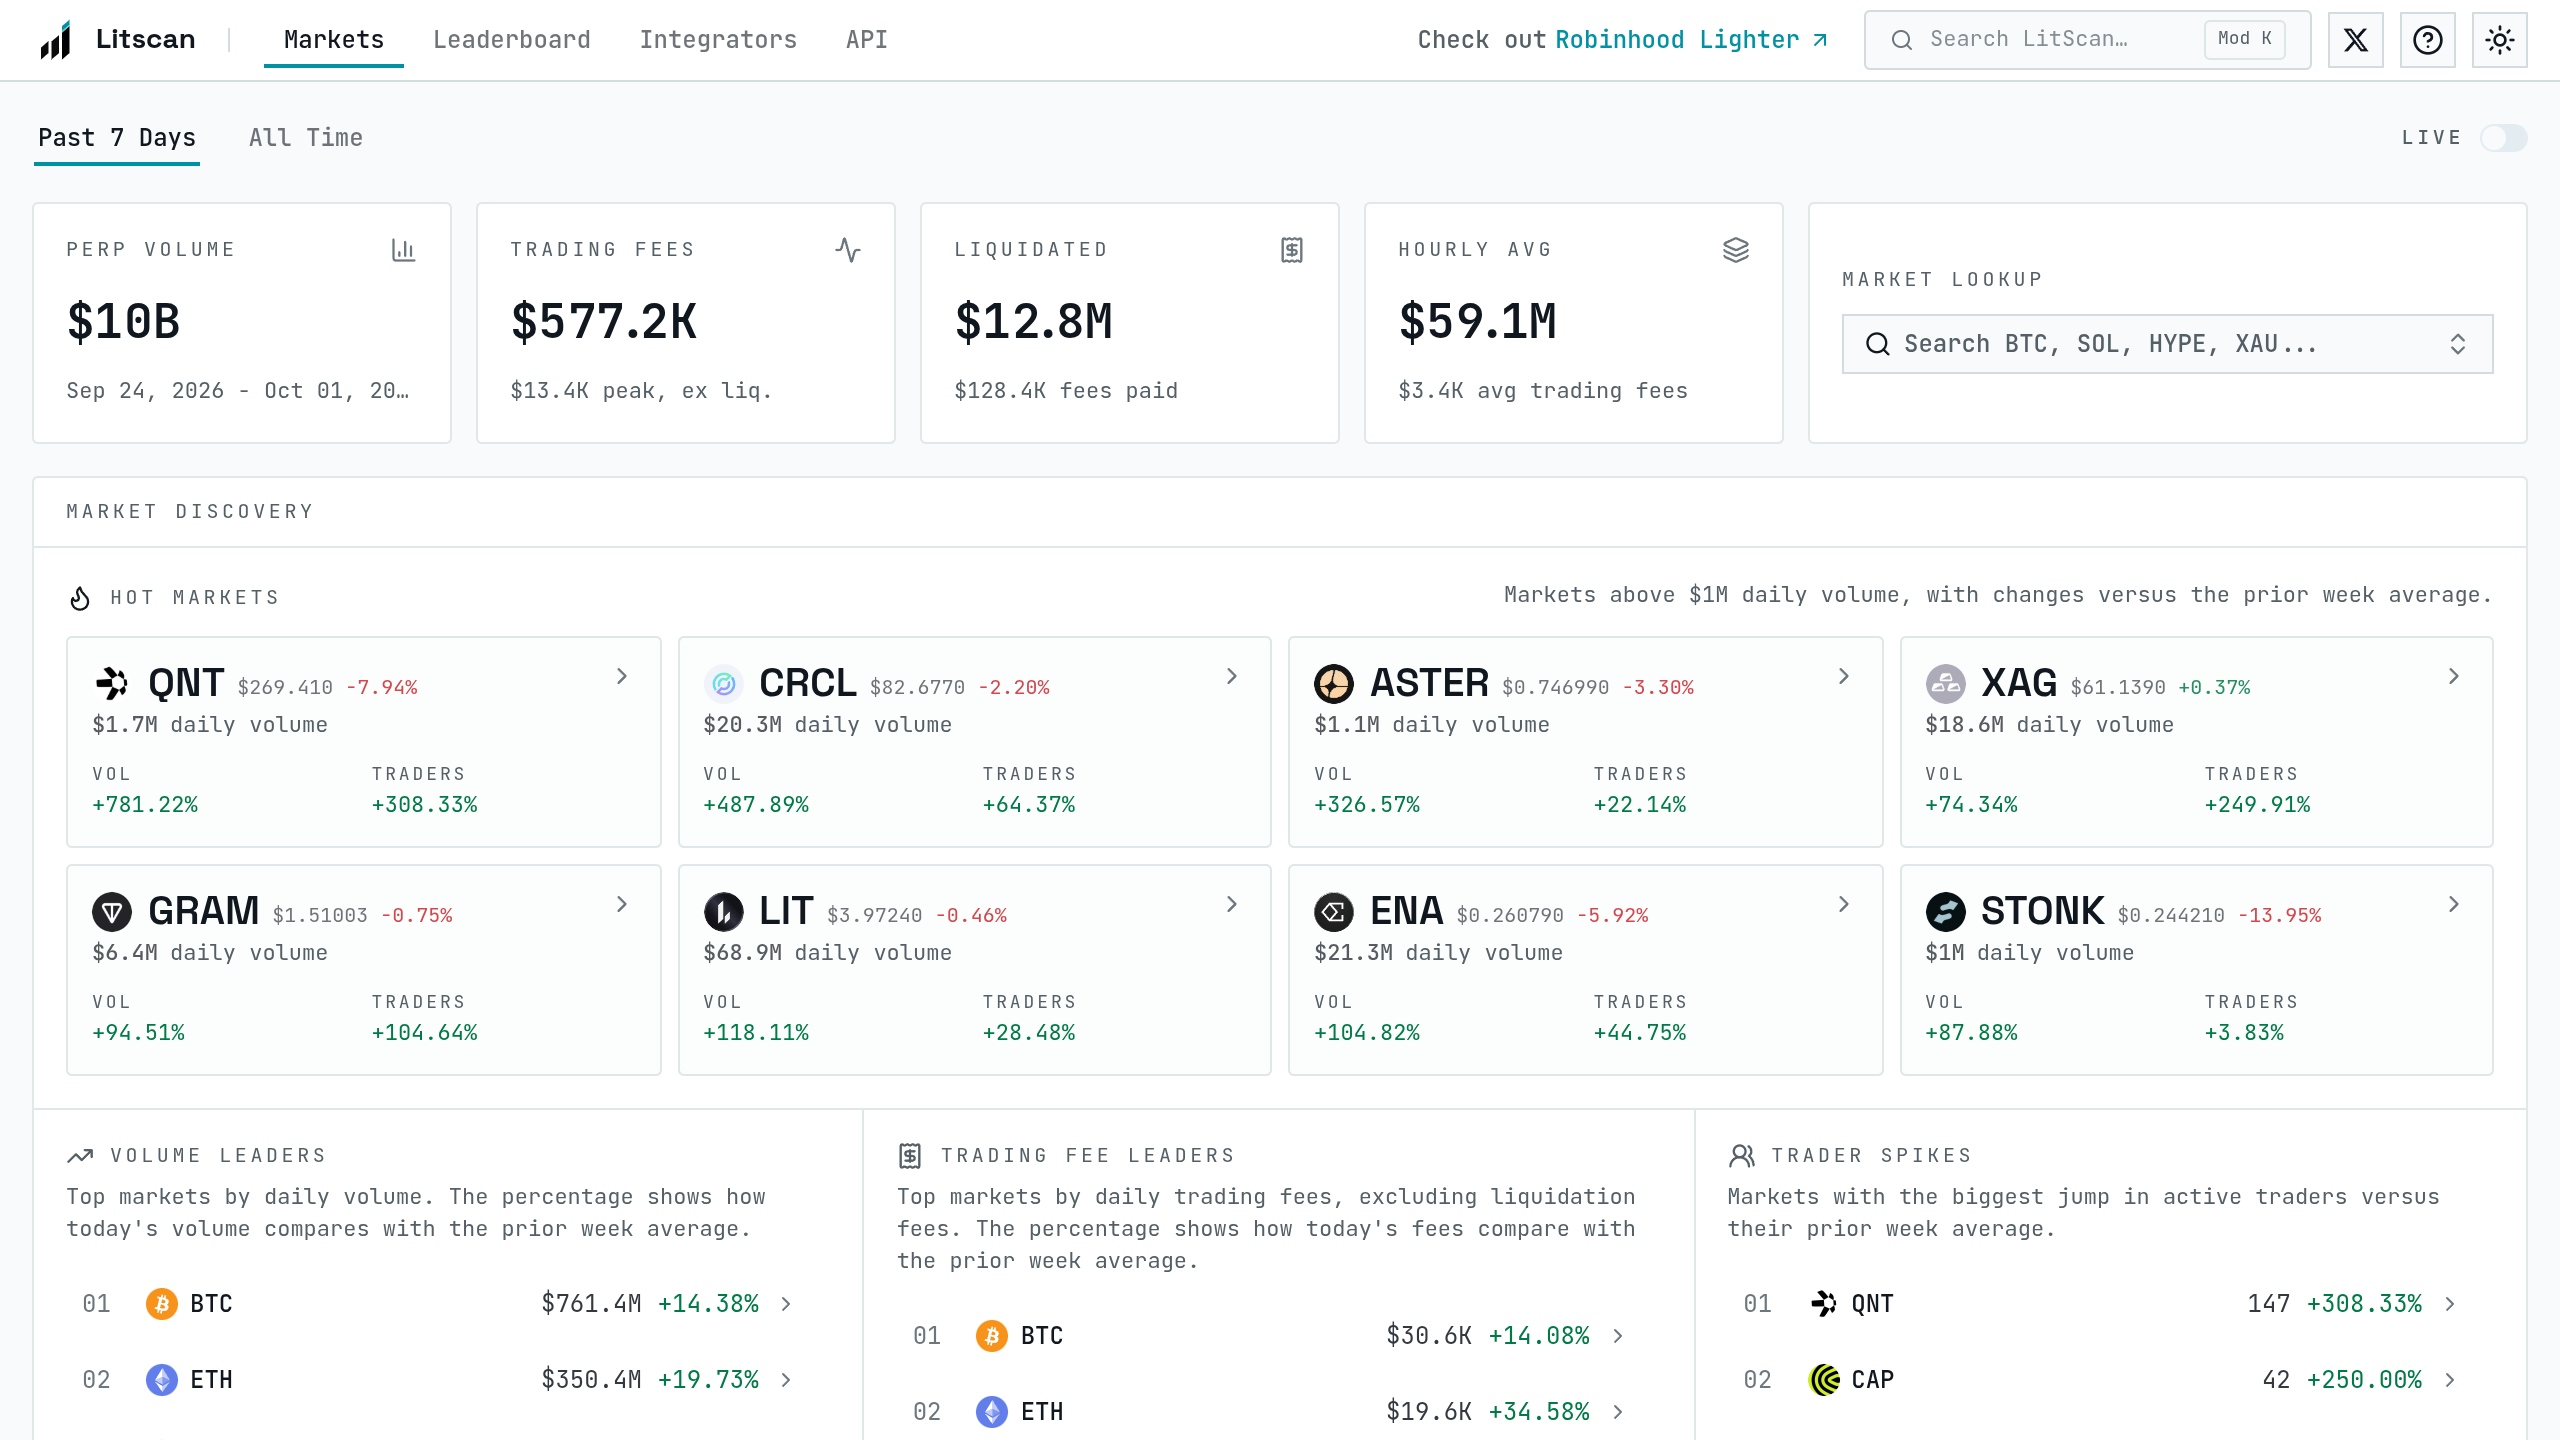Click the Mod K shortcut badge
This screenshot has height=1440, width=2560.
tap(2245, 40)
